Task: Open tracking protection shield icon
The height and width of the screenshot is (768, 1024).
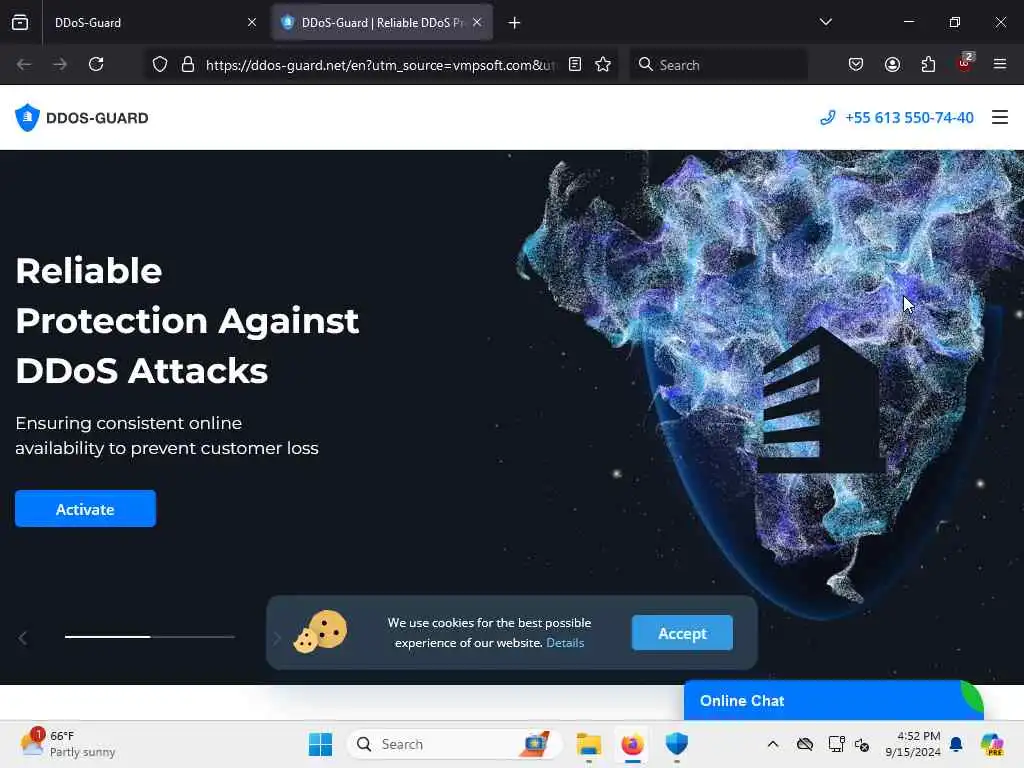Action: click(x=160, y=64)
